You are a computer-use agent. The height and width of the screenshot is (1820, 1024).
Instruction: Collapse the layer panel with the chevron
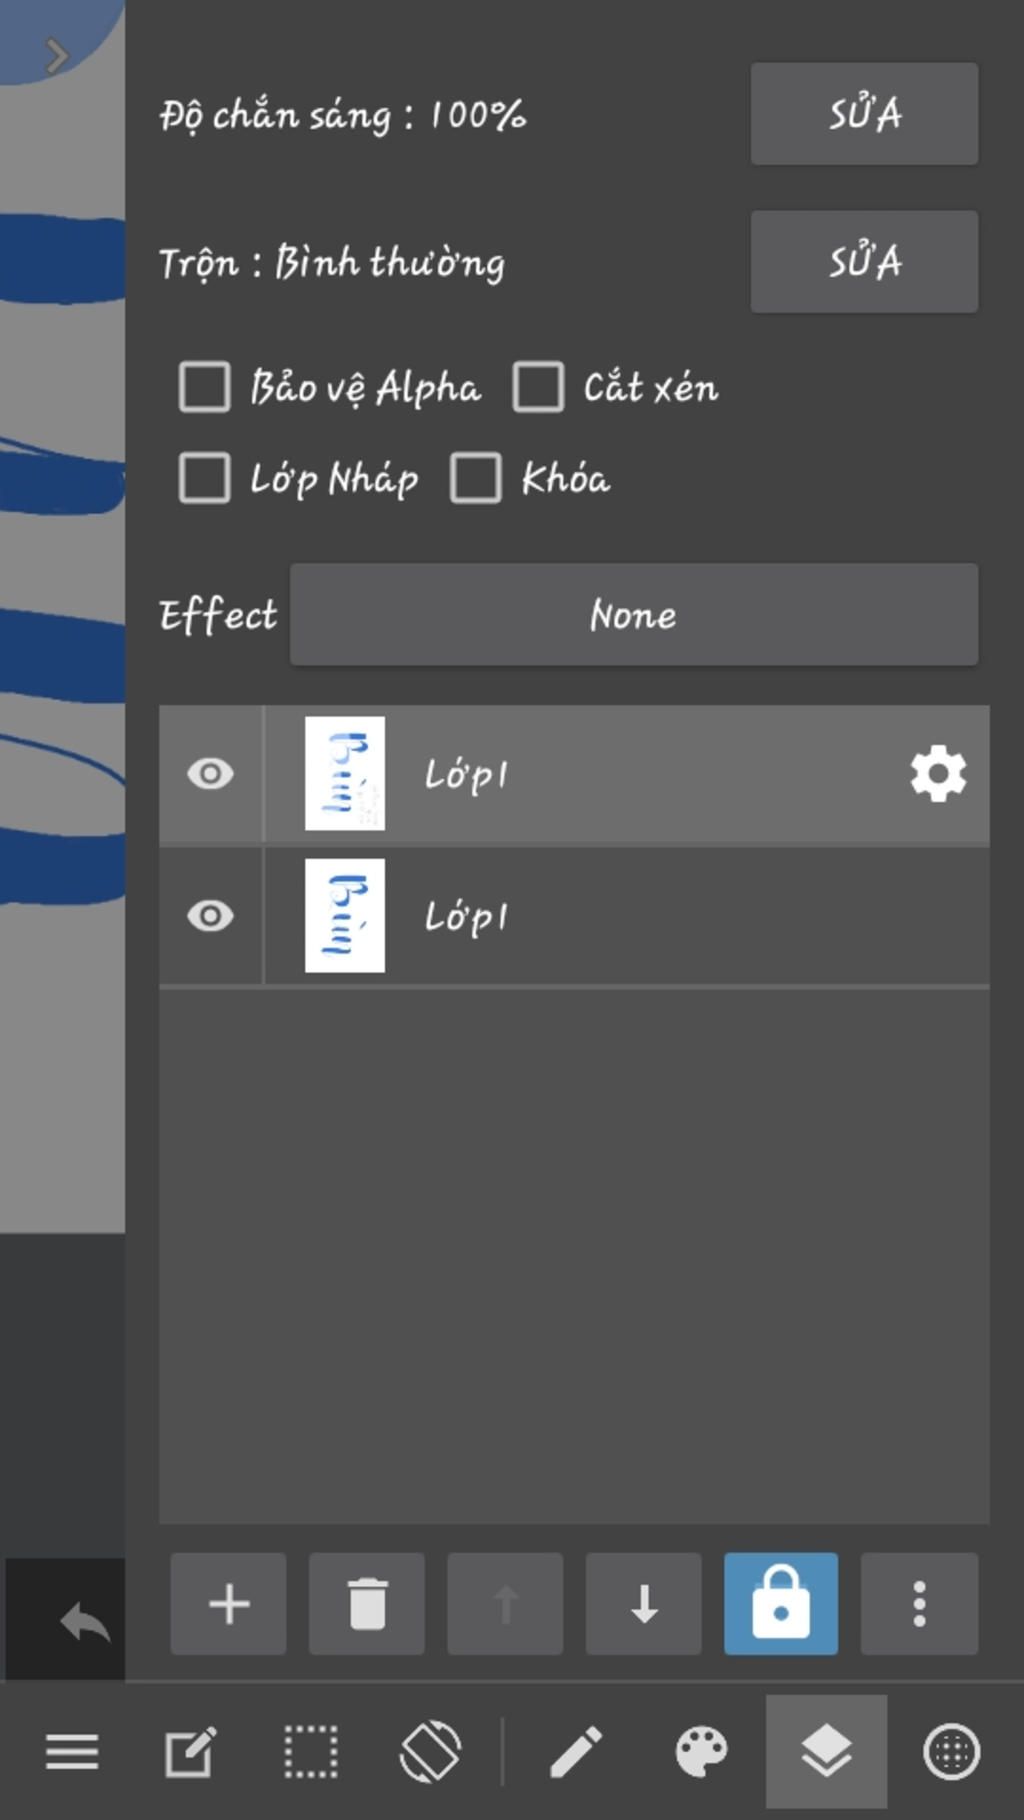[x=57, y=55]
